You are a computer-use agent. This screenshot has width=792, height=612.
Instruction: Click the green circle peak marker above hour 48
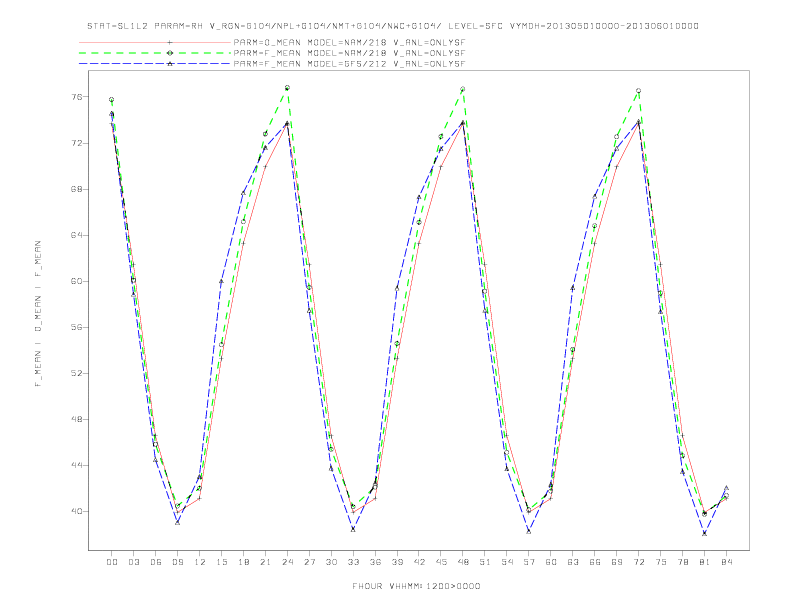click(463, 89)
